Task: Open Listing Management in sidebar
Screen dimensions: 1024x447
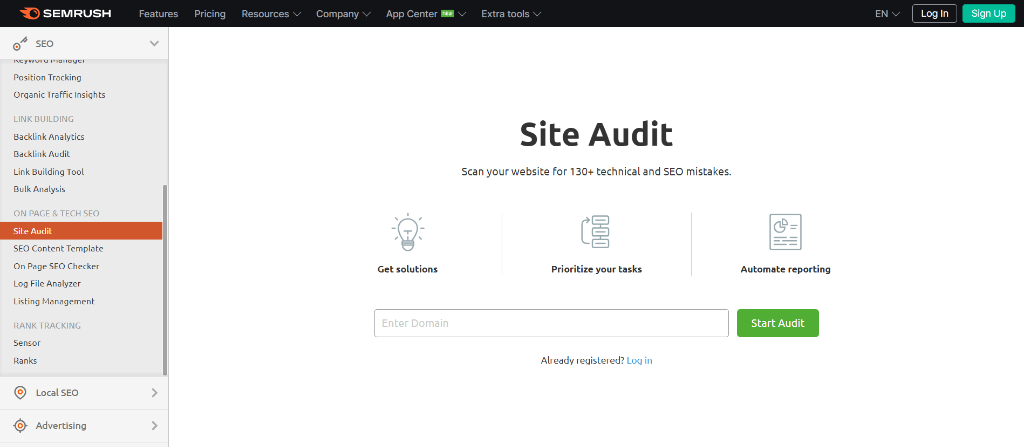Action: (54, 302)
